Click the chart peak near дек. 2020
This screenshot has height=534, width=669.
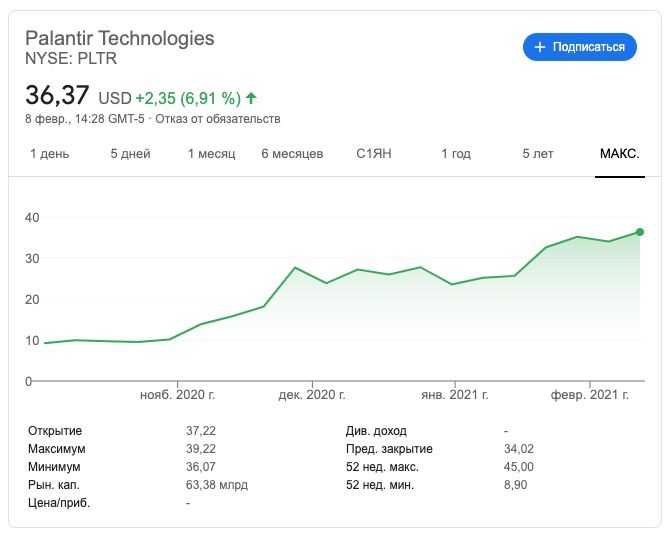[295, 268]
